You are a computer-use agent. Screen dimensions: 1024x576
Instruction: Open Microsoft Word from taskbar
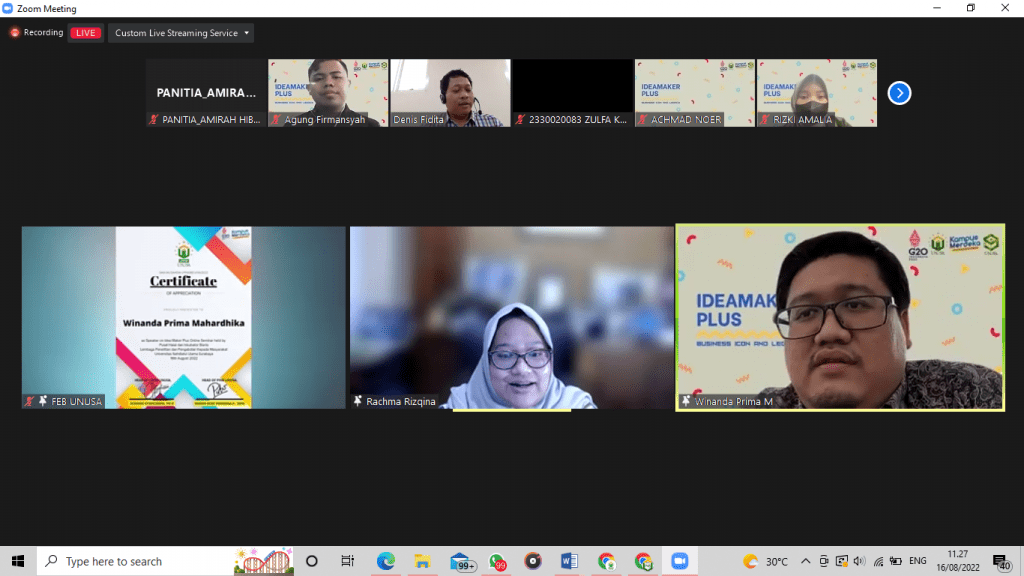[569, 561]
